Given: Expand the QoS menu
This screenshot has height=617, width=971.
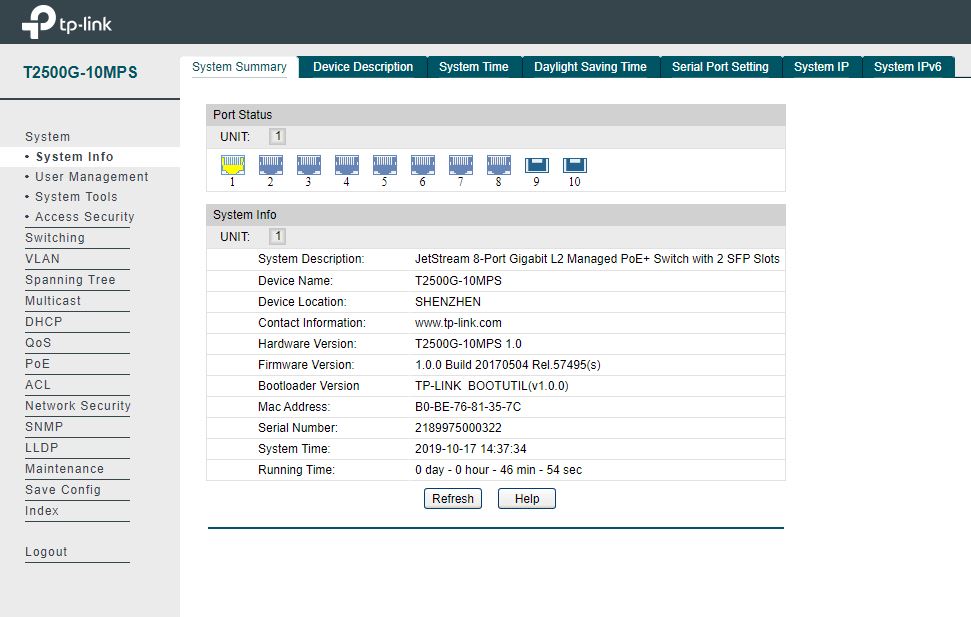Looking at the screenshot, I should tap(38, 343).
